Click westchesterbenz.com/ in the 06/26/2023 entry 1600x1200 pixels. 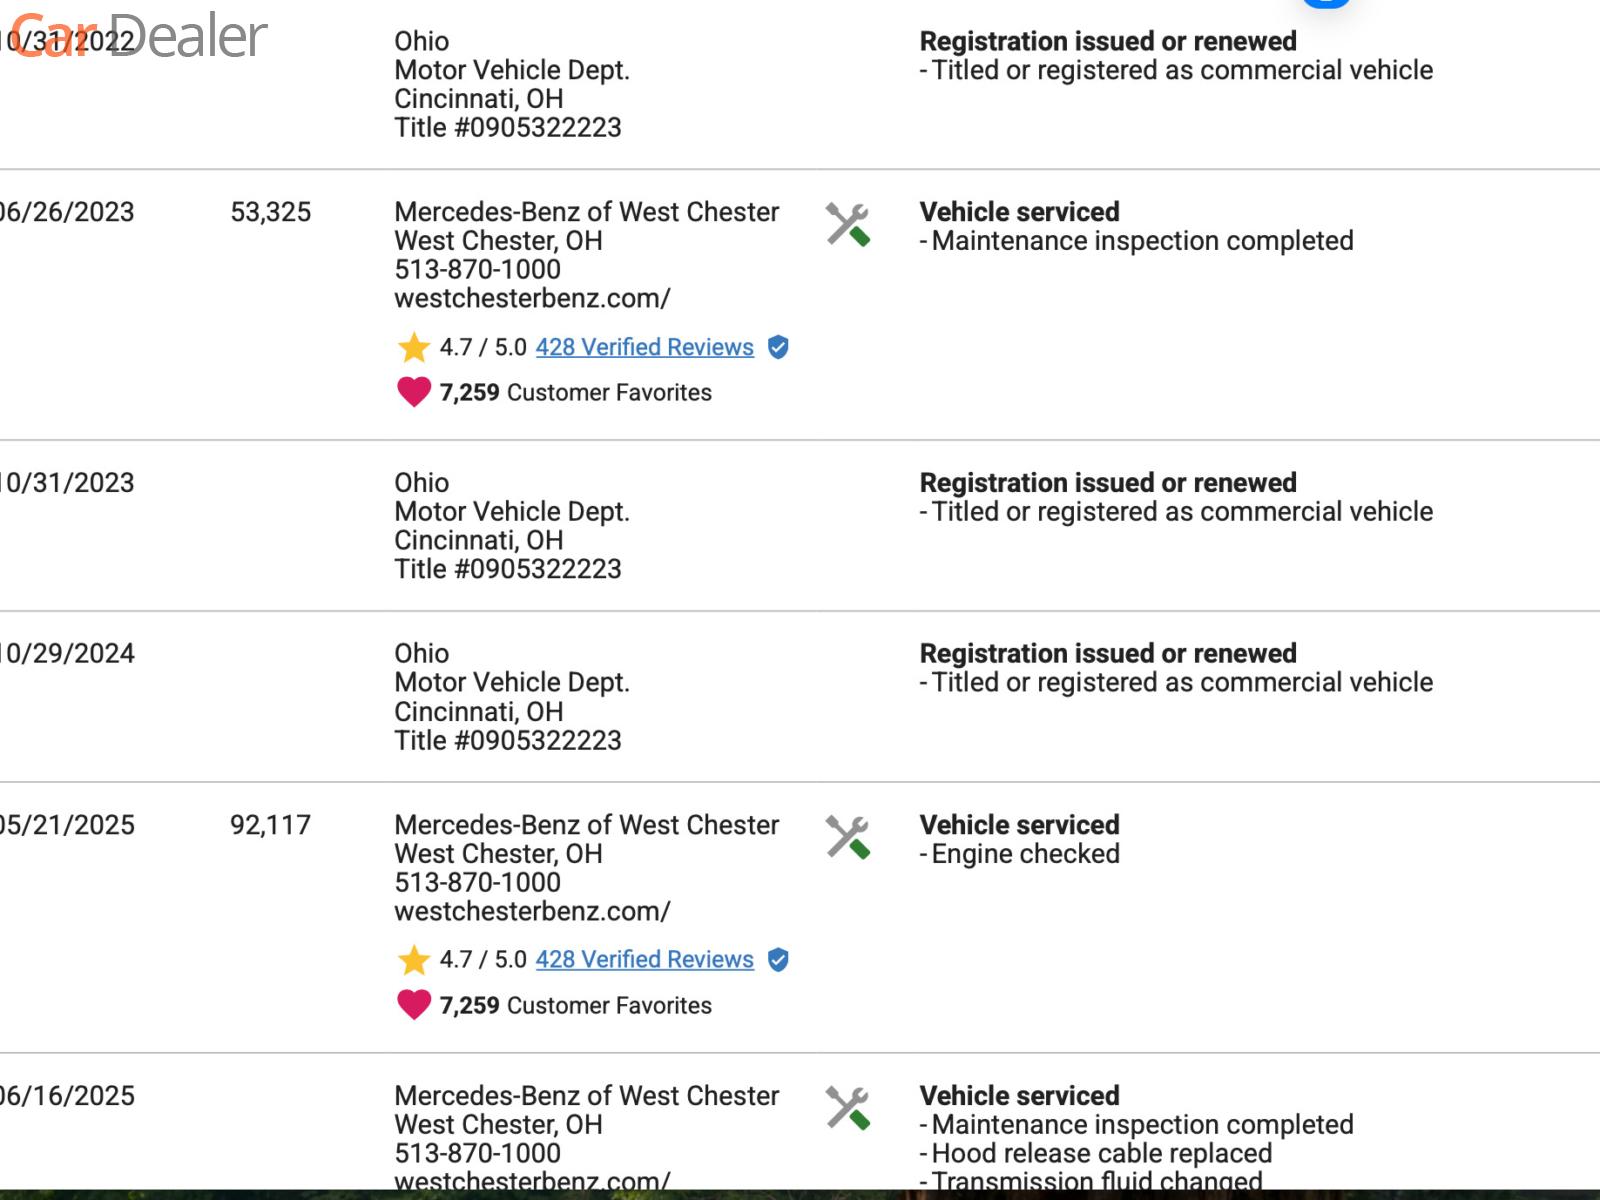[x=532, y=298]
